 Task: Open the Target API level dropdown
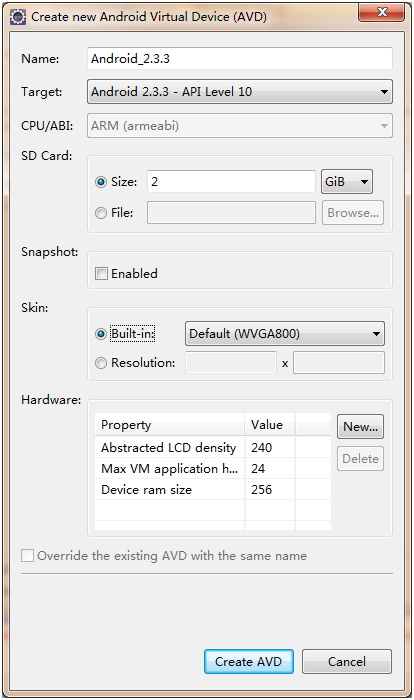tap(240, 92)
